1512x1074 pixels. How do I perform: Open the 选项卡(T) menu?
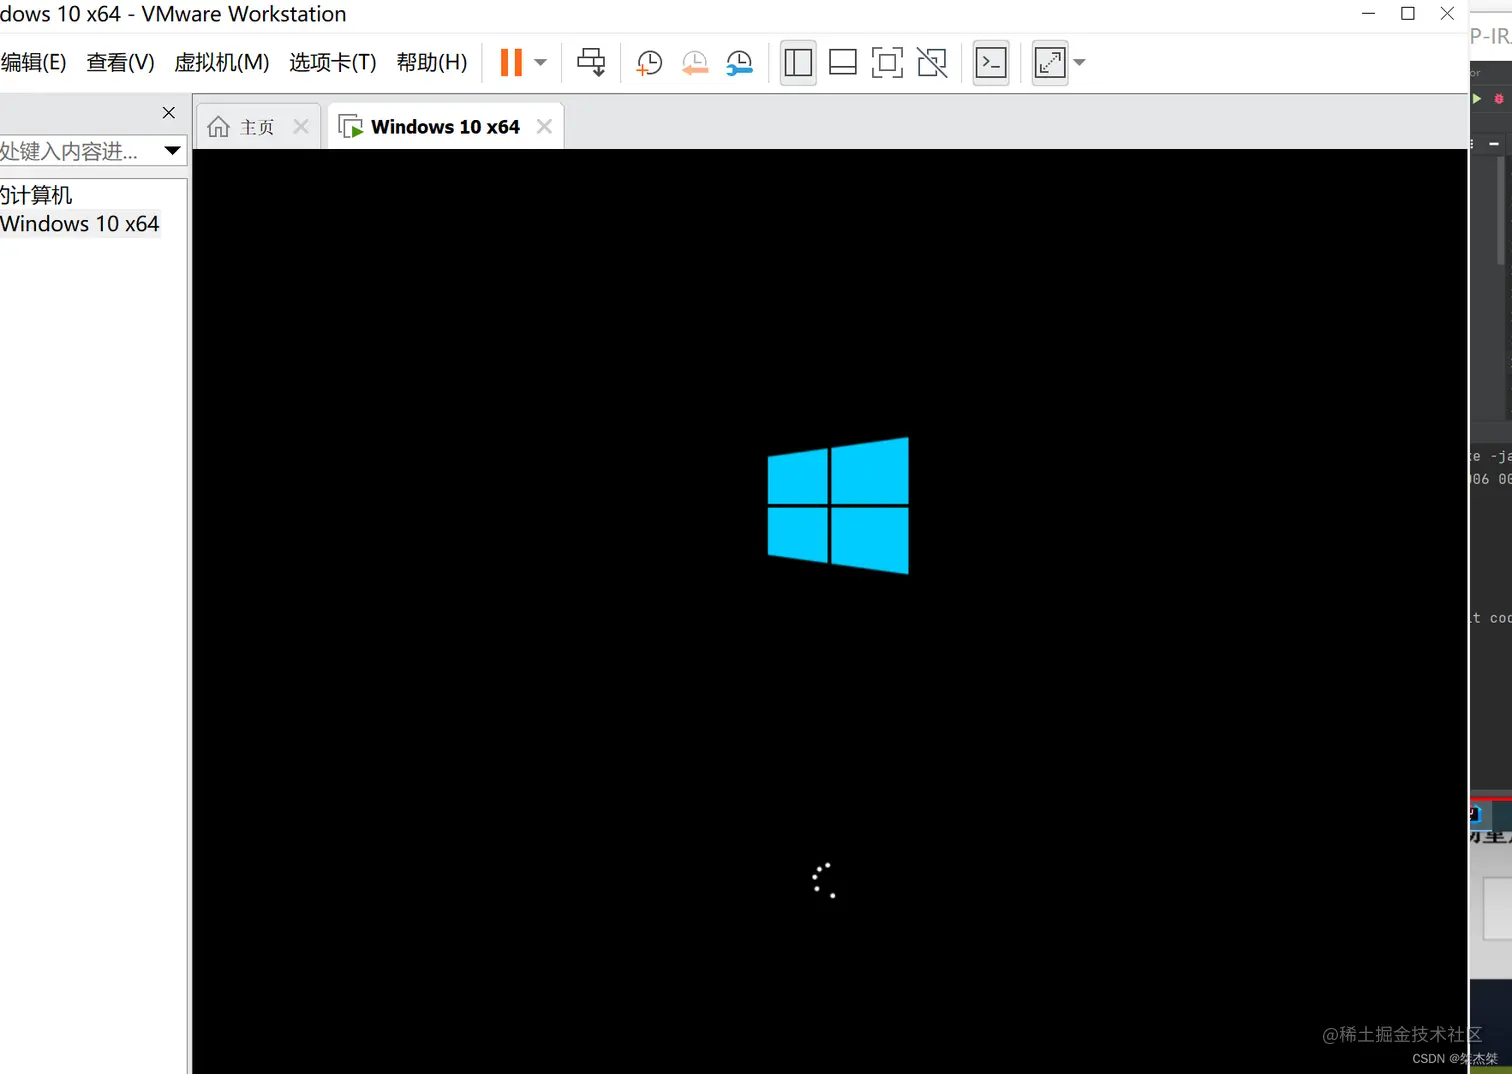(332, 62)
